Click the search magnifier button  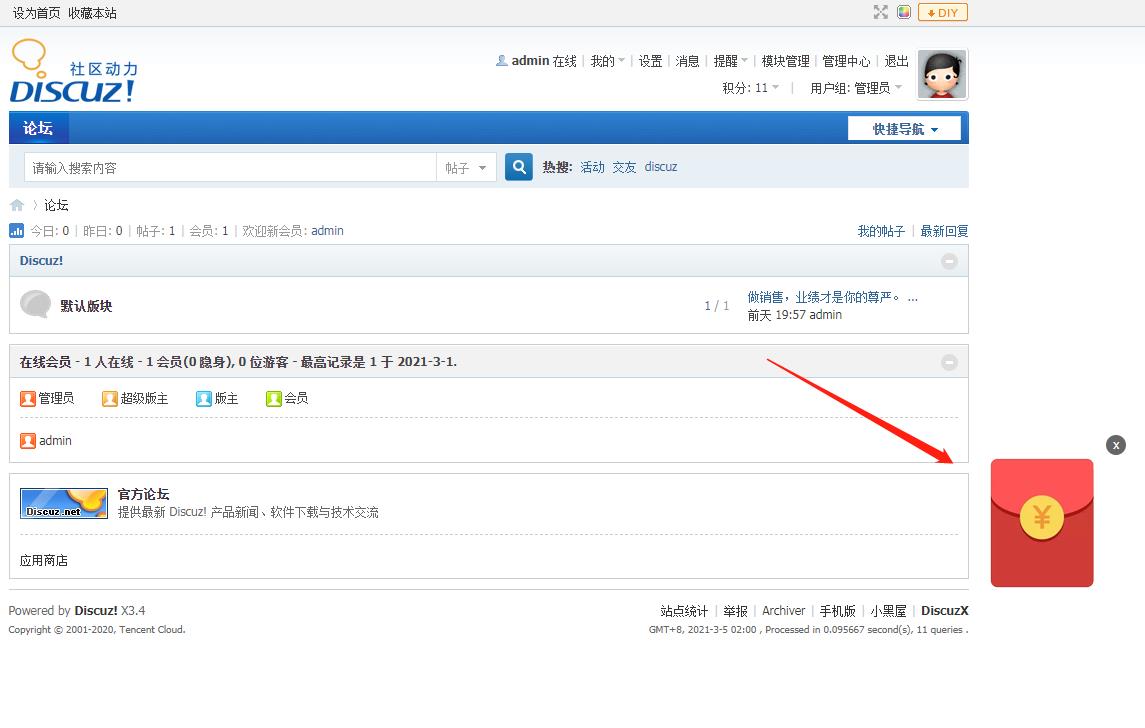pyautogui.click(x=518, y=167)
